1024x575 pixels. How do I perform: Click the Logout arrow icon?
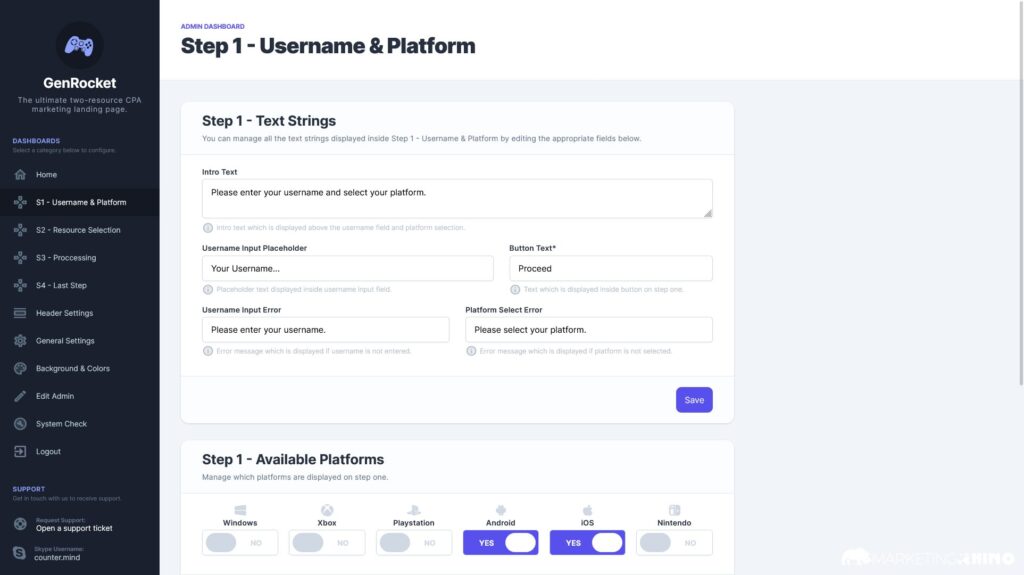coord(20,452)
